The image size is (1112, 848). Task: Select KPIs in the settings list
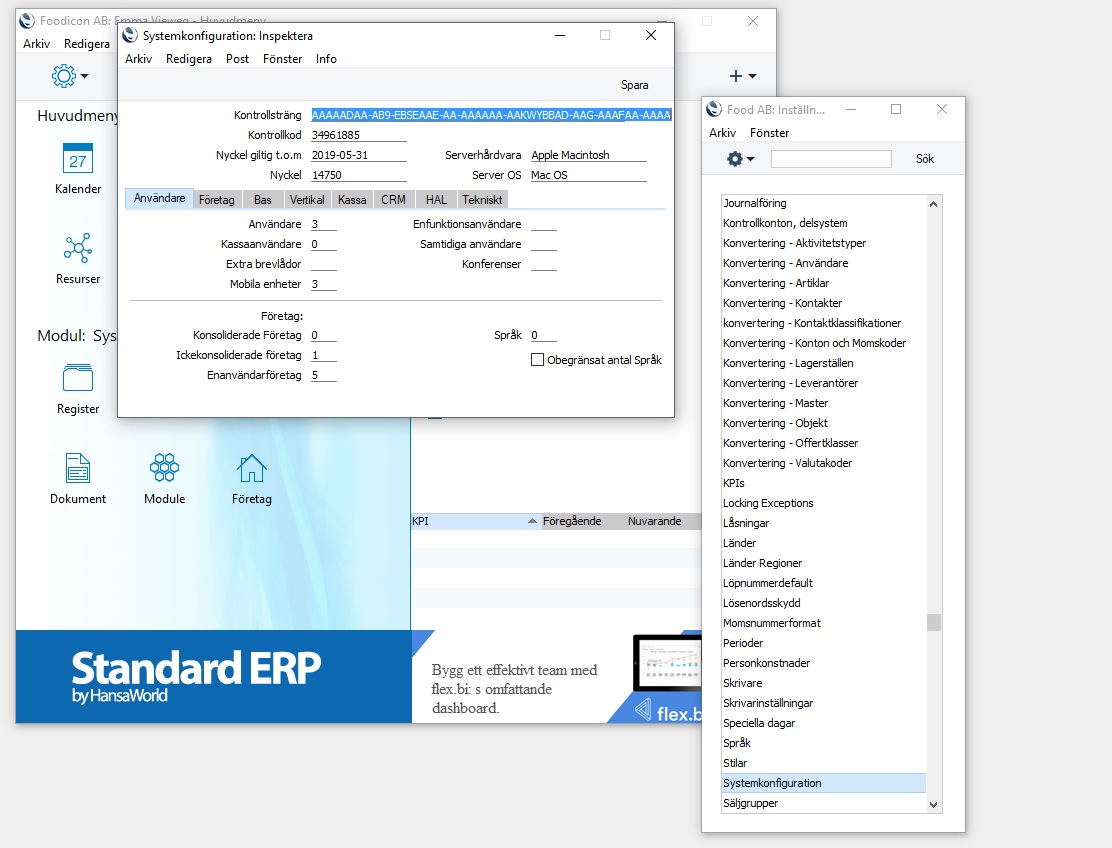point(823,483)
